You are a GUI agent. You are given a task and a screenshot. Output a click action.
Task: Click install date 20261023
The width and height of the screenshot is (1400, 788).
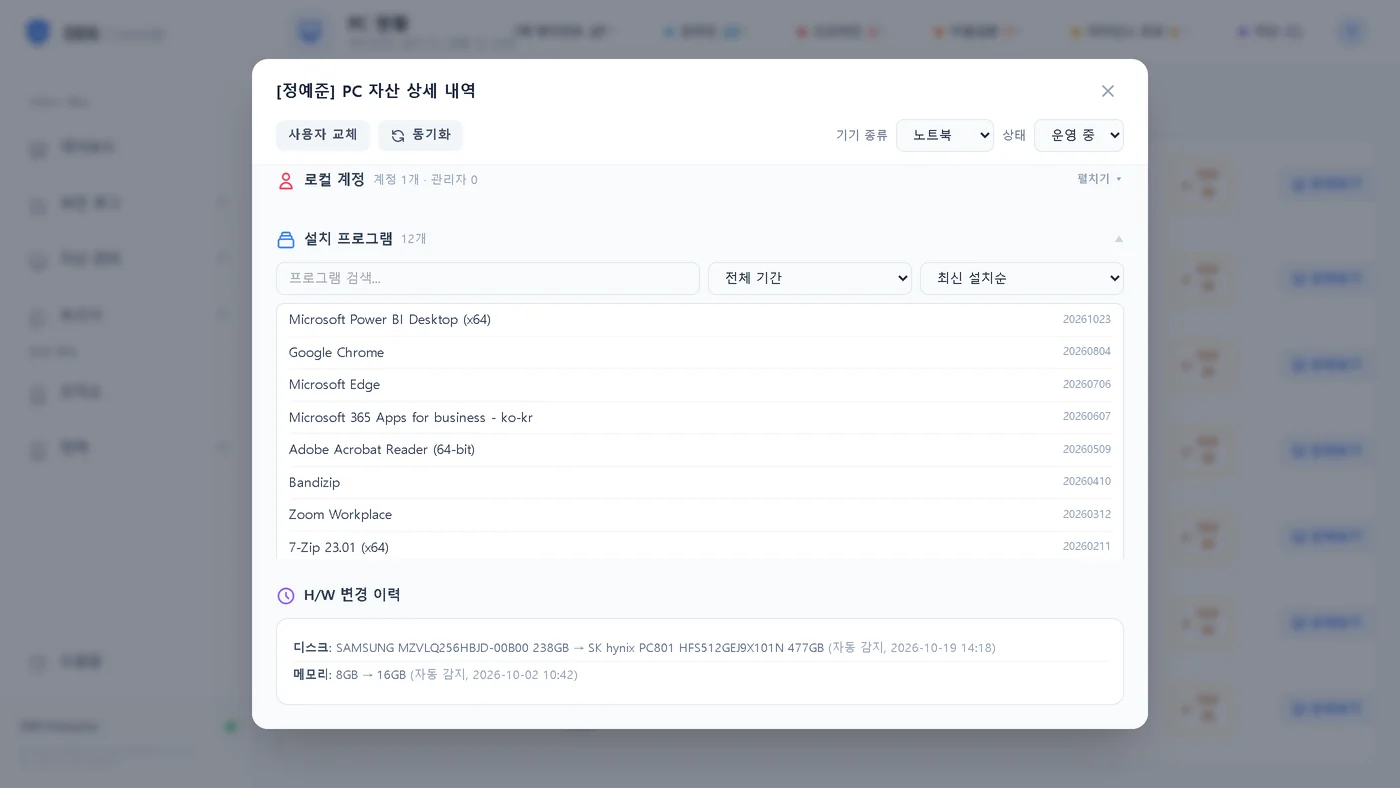pos(1087,320)
